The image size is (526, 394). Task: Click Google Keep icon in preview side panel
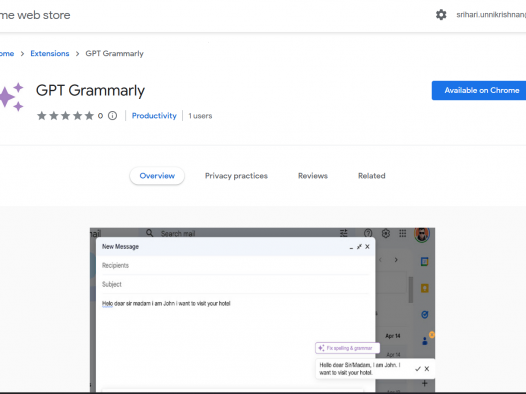point(424,288)
